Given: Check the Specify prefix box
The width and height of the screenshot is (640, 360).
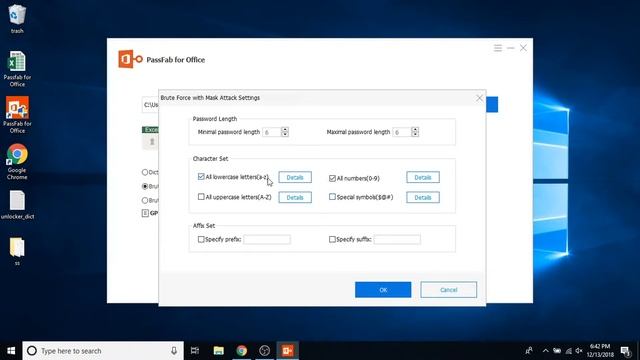Looking at the screenshot, I should pyautogui.click(x=201, y=239).
